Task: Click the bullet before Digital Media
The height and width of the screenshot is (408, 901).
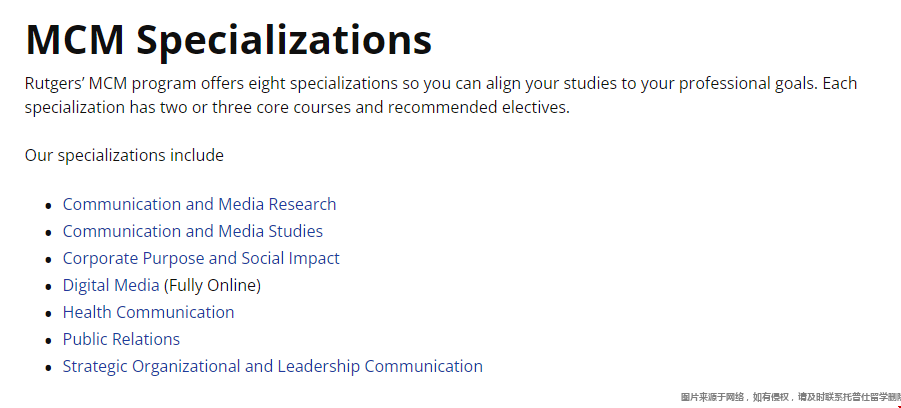Action: pos(49,287)
